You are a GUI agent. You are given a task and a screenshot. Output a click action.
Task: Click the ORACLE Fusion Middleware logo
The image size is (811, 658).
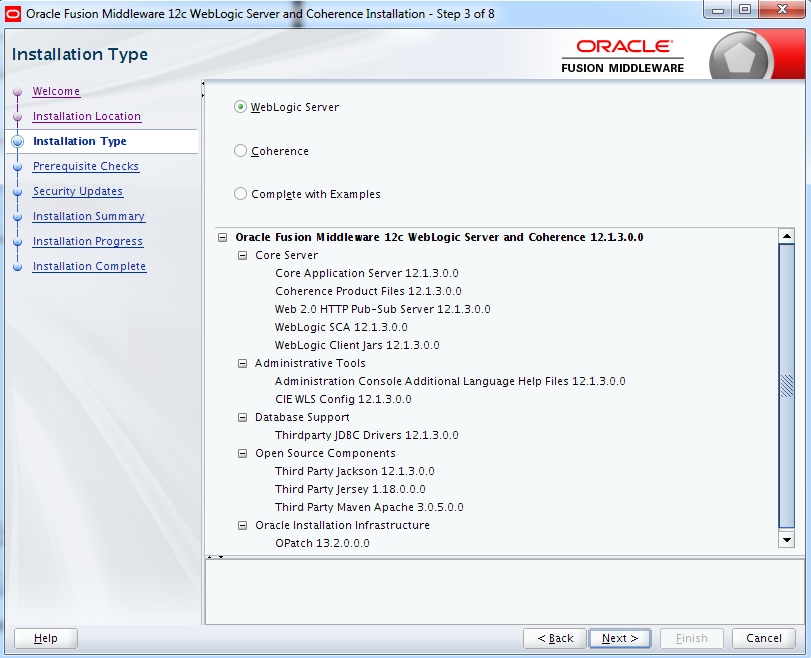coord(622,46)
